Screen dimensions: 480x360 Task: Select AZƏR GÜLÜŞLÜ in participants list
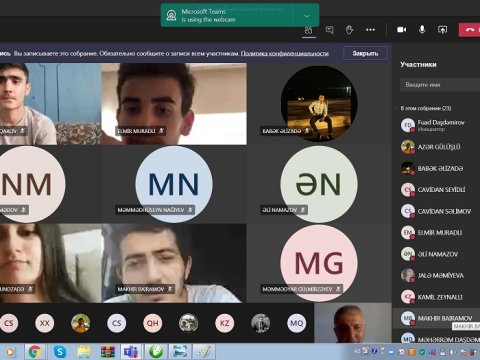click(440, 147)
